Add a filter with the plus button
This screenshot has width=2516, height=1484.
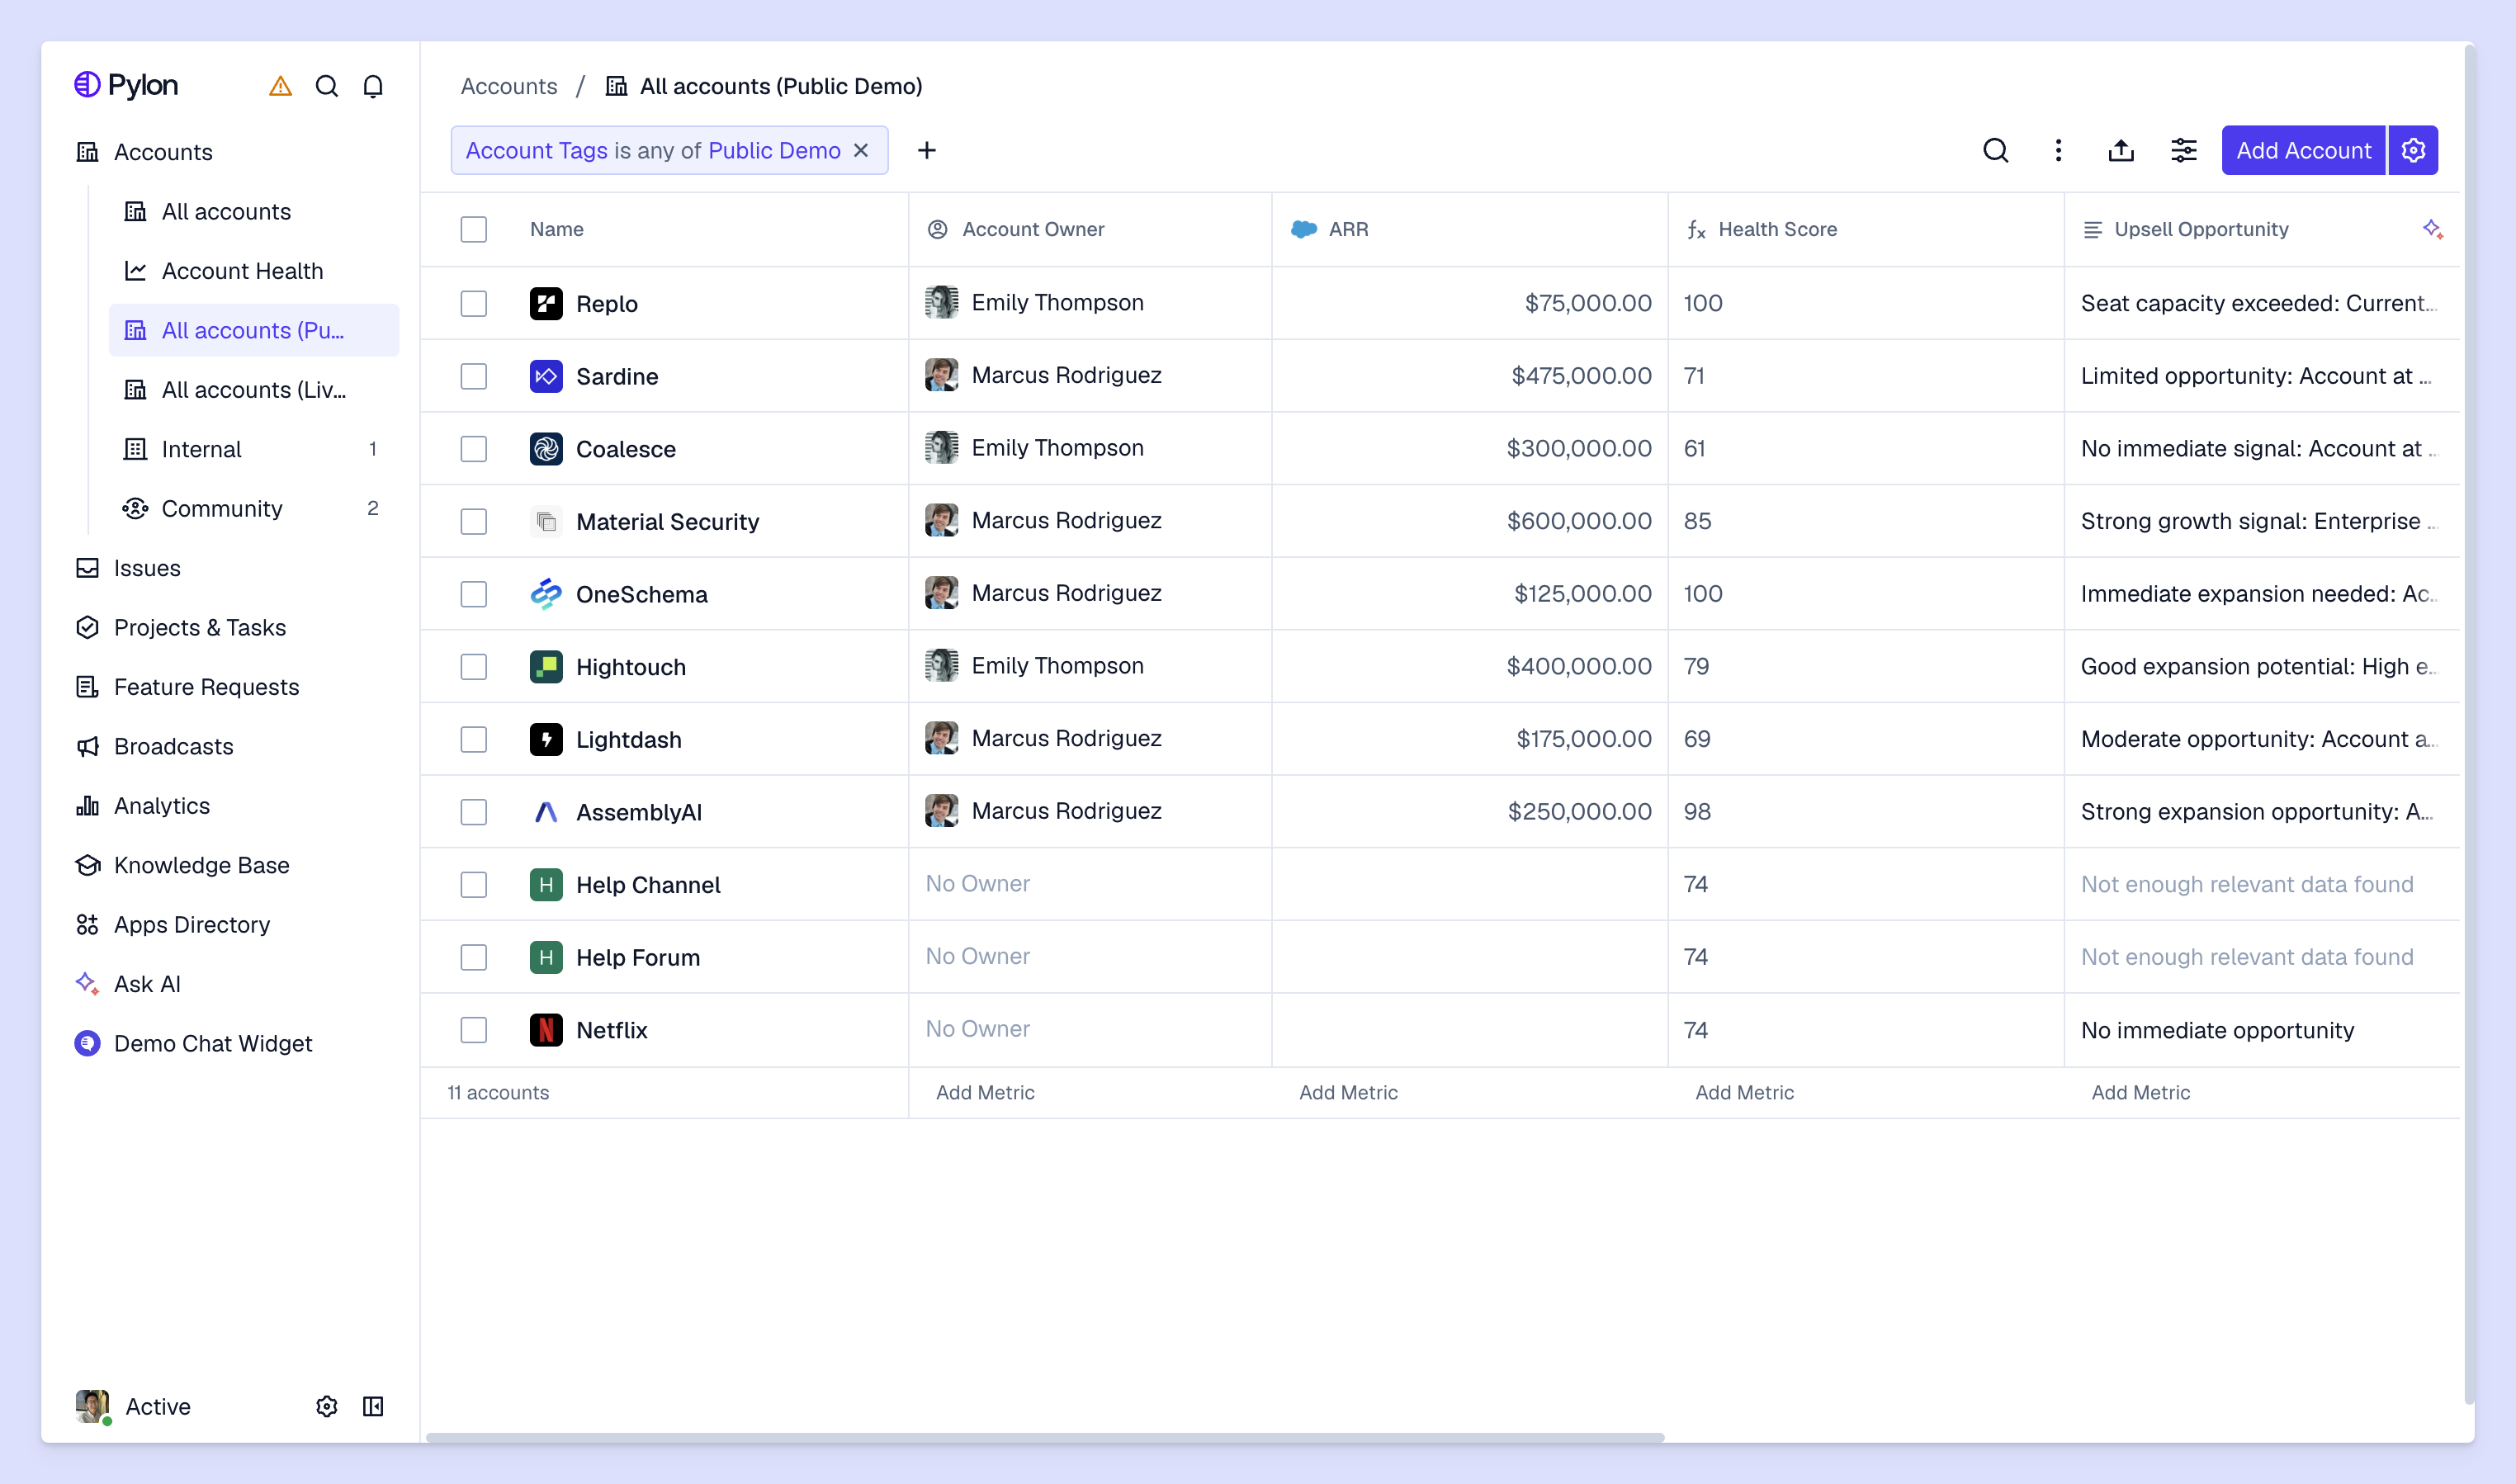(927, 150)
